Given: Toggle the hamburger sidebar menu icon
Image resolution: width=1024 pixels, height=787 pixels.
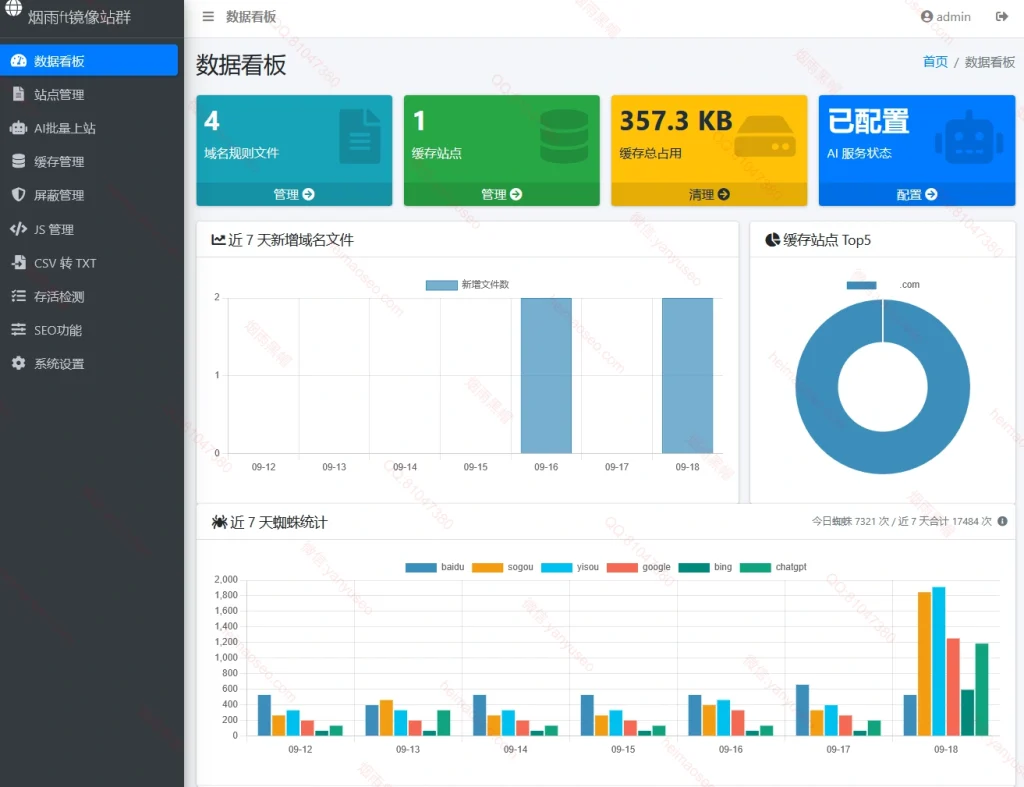Looking at the screenshot, I should pos(208,17).
